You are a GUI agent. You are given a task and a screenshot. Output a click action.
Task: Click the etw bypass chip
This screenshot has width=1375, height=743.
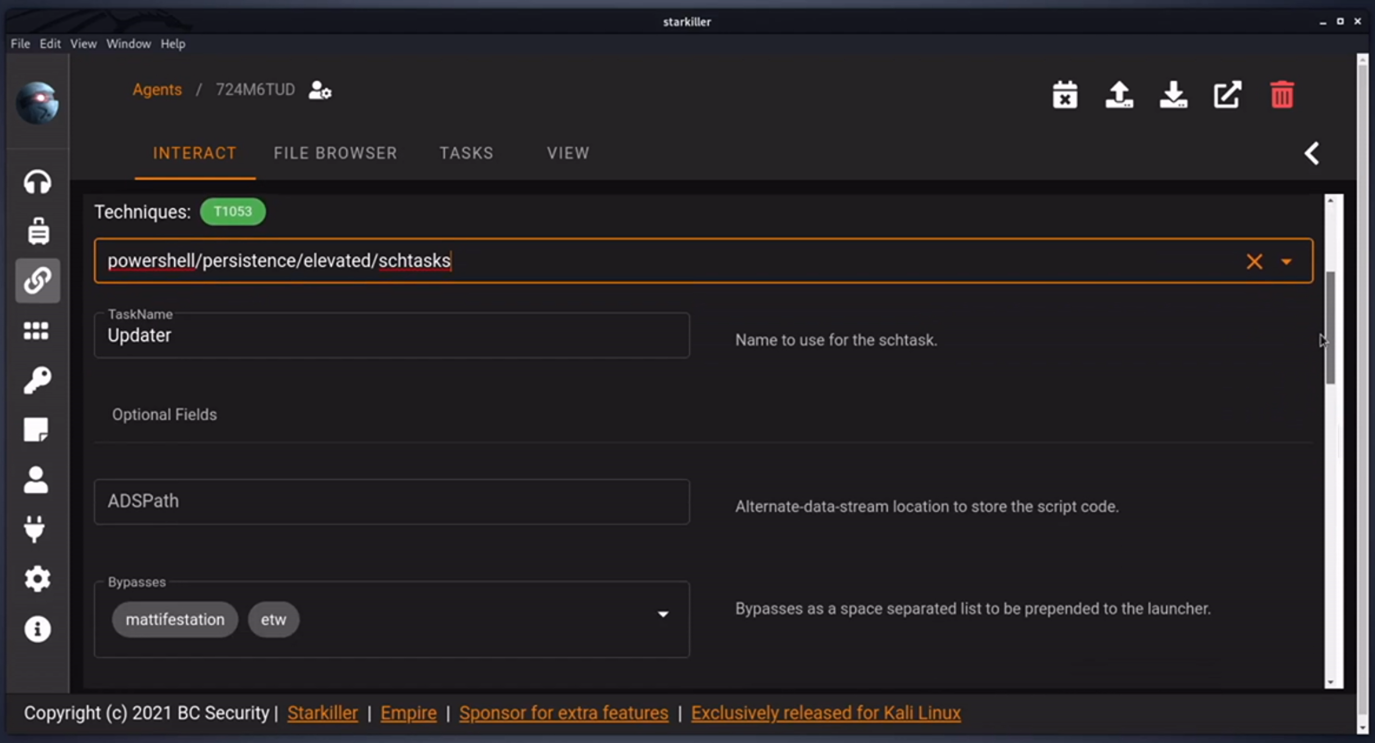[x=273, y=620]
